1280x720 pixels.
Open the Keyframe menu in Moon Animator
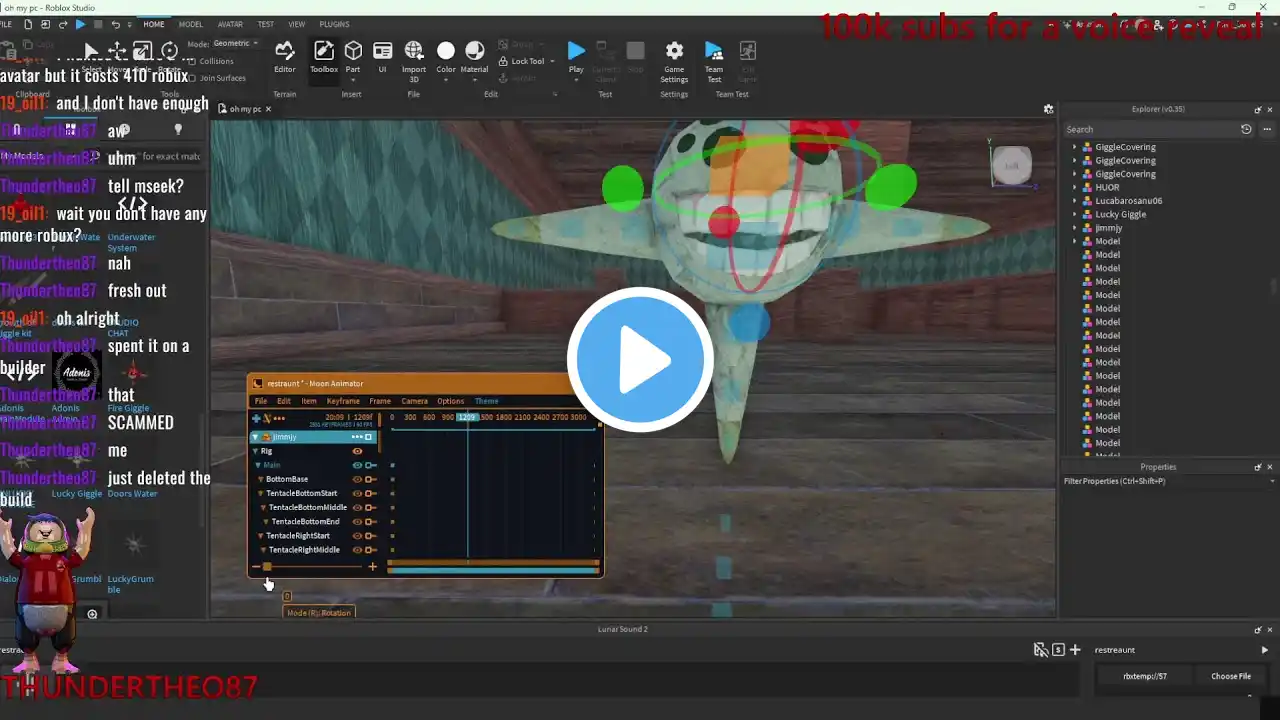(x=343, y=401)
